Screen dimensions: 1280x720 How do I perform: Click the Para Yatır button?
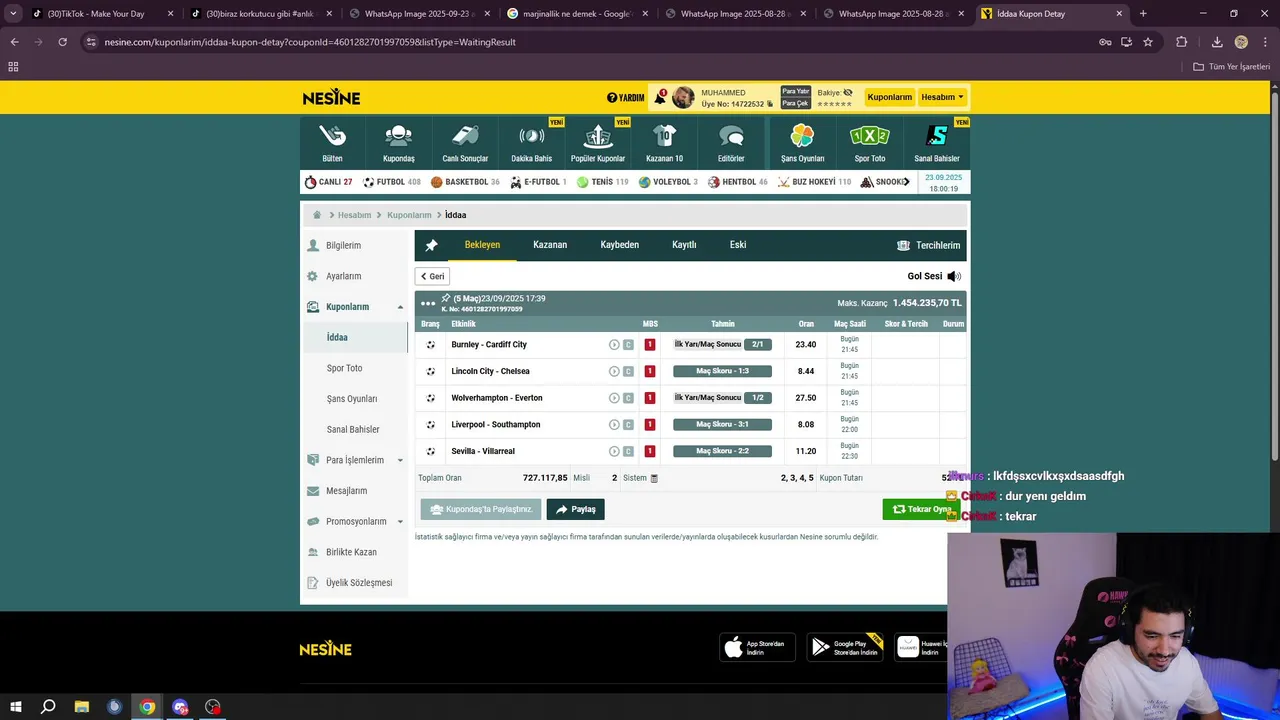tap(796, 91)
